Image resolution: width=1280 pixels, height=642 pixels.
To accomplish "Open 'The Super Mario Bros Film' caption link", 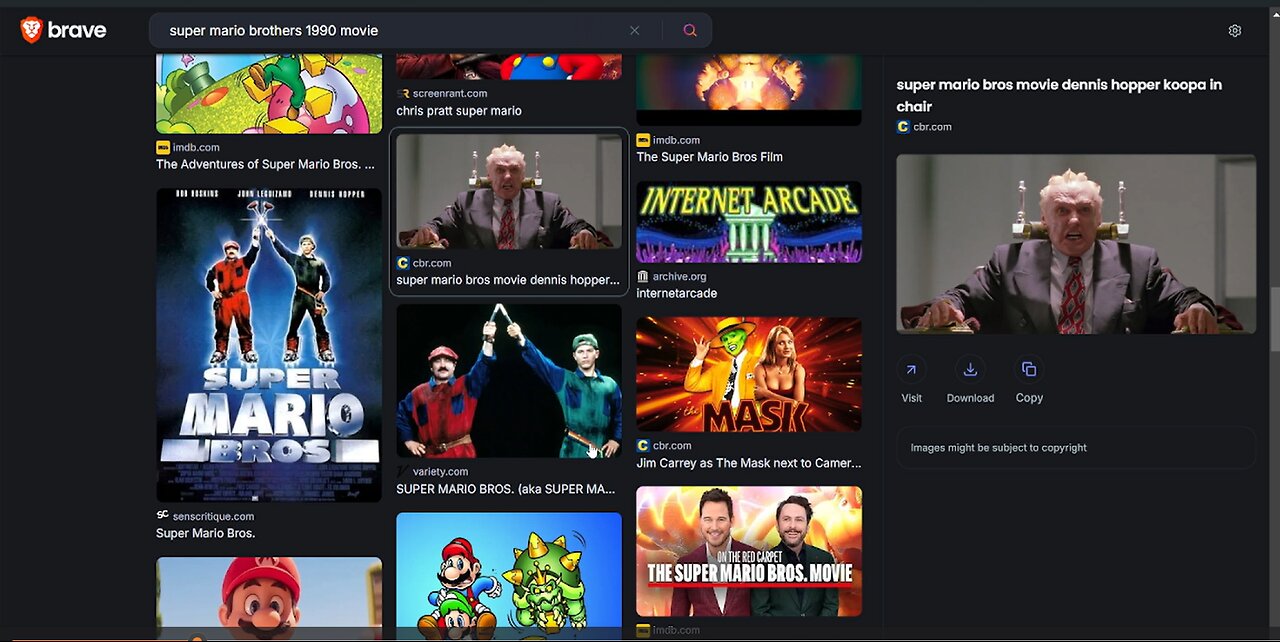I will (x=710, y=157).
